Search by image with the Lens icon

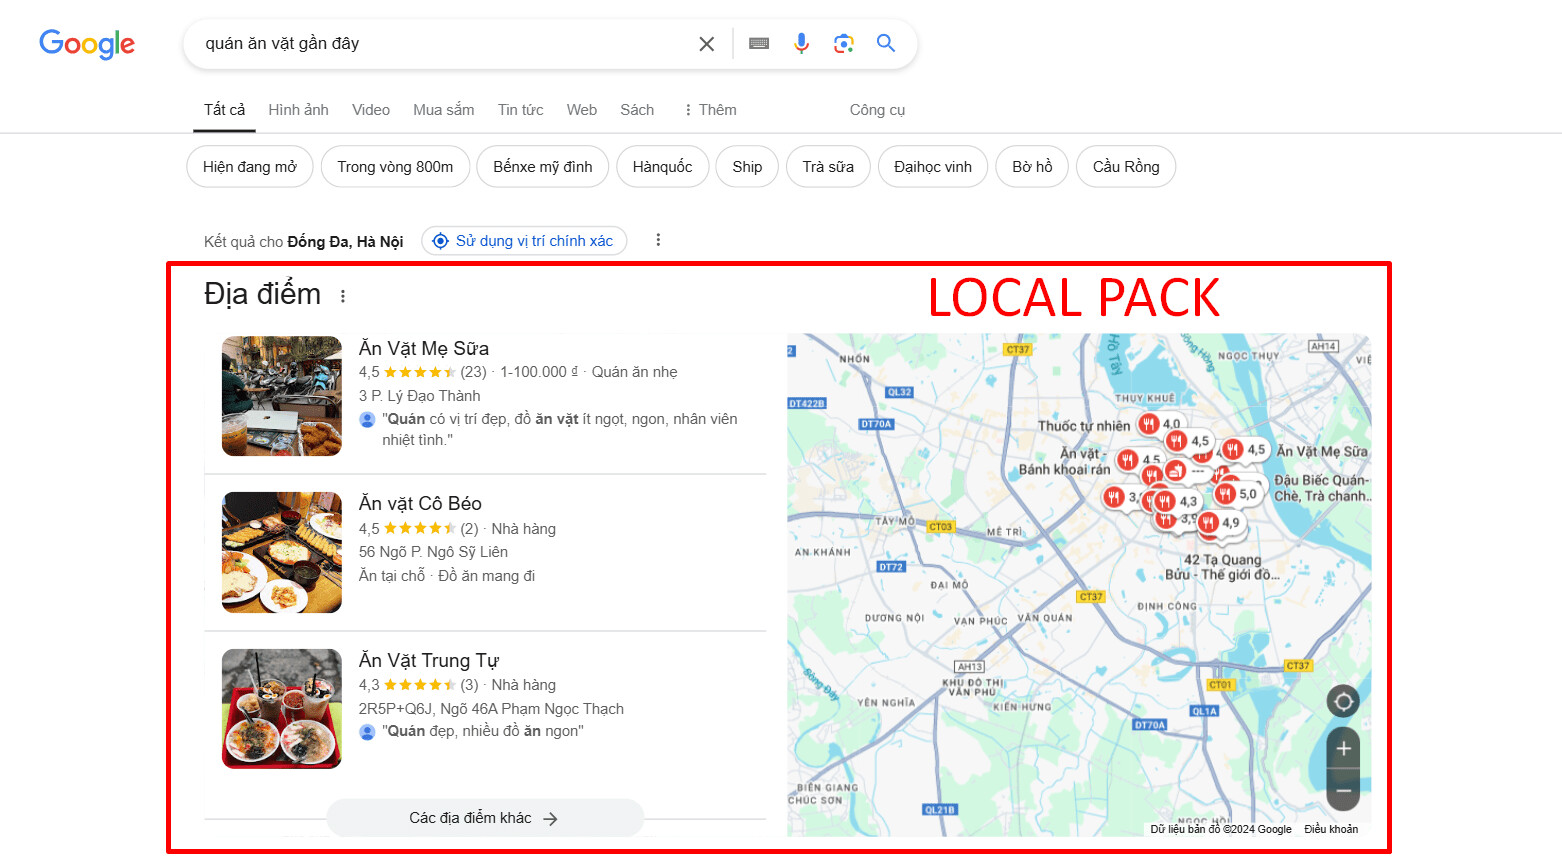[844, 43]
